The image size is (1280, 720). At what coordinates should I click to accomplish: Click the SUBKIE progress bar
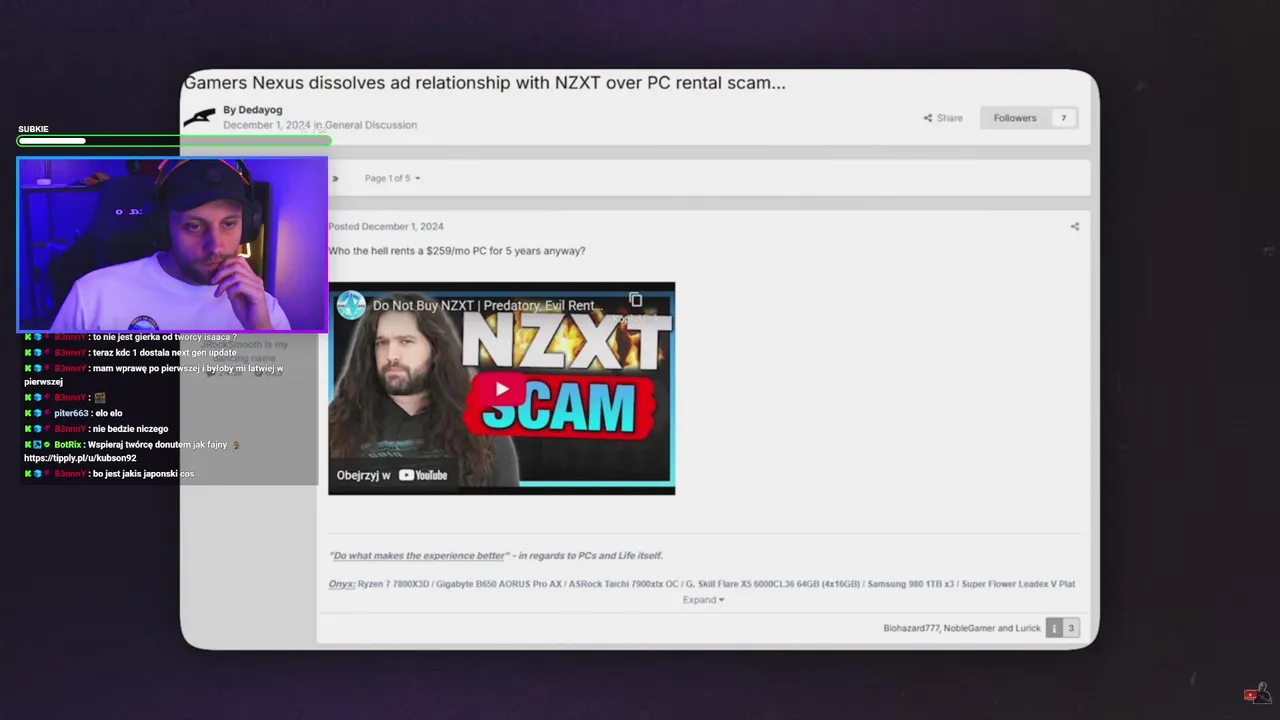[x=173, y=141]
